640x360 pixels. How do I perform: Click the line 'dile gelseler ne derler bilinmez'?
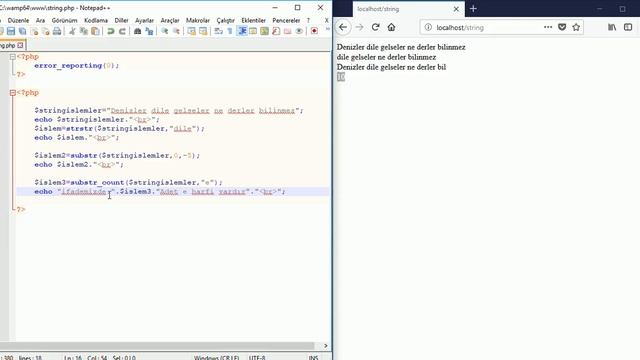pyautogui.click(x=386, y=57)
